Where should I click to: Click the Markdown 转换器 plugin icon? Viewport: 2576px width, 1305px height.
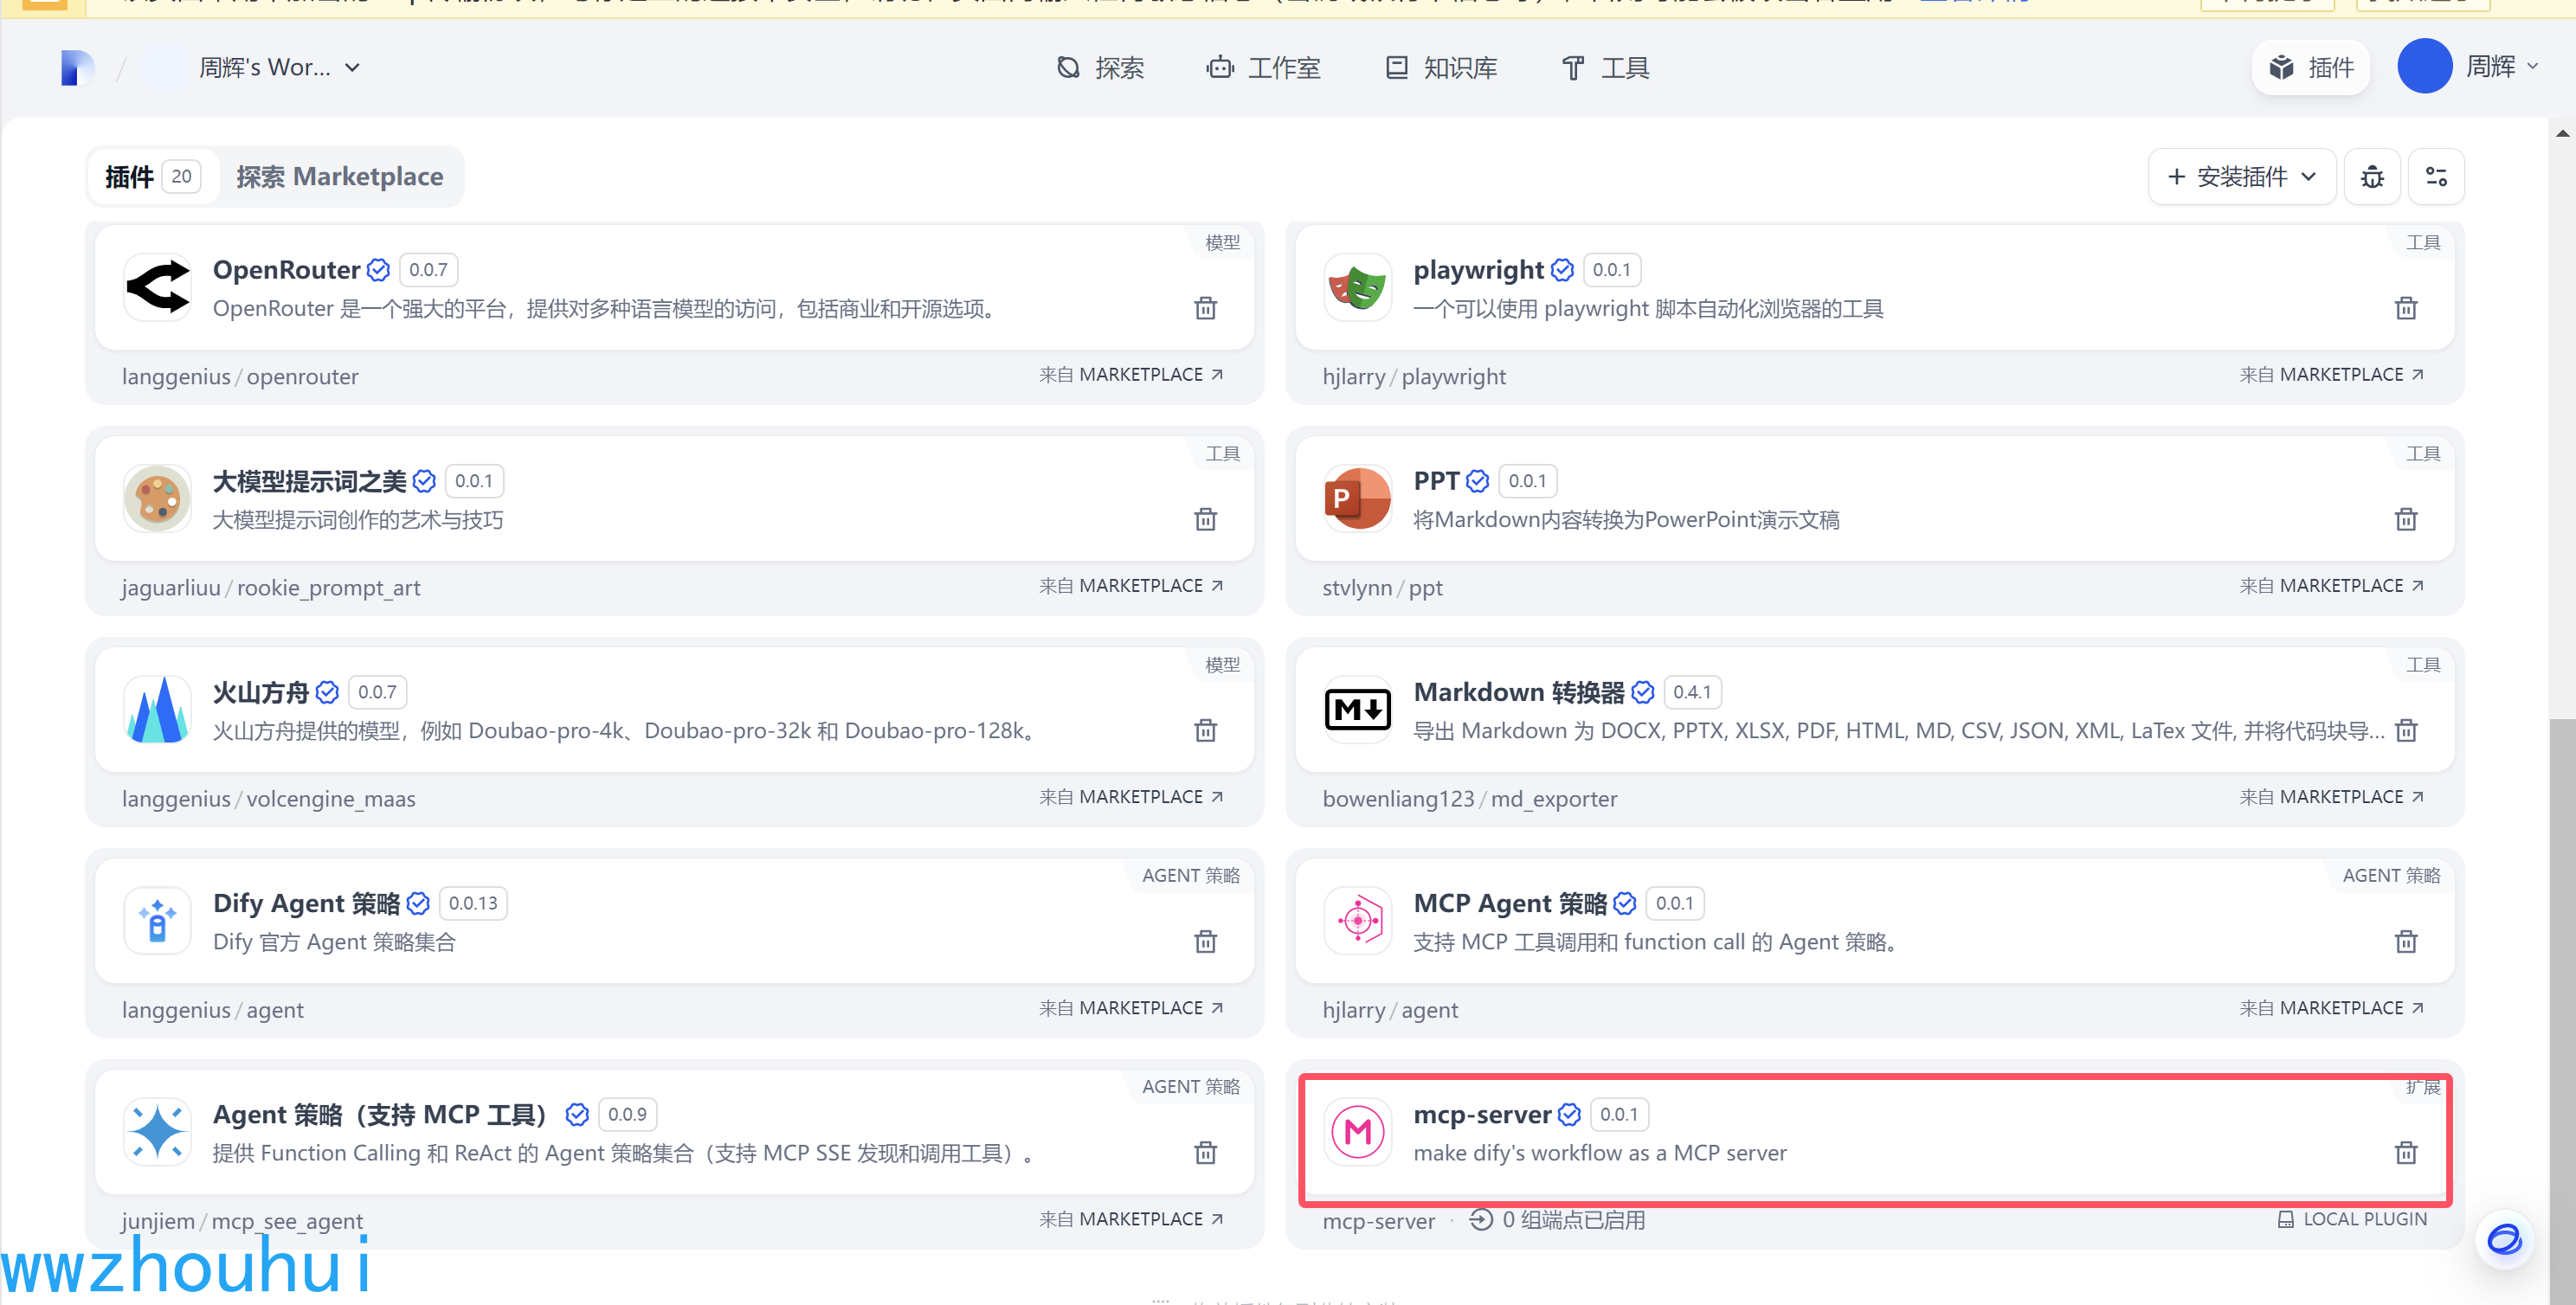pyautogui.click(x=1357, y=709)
